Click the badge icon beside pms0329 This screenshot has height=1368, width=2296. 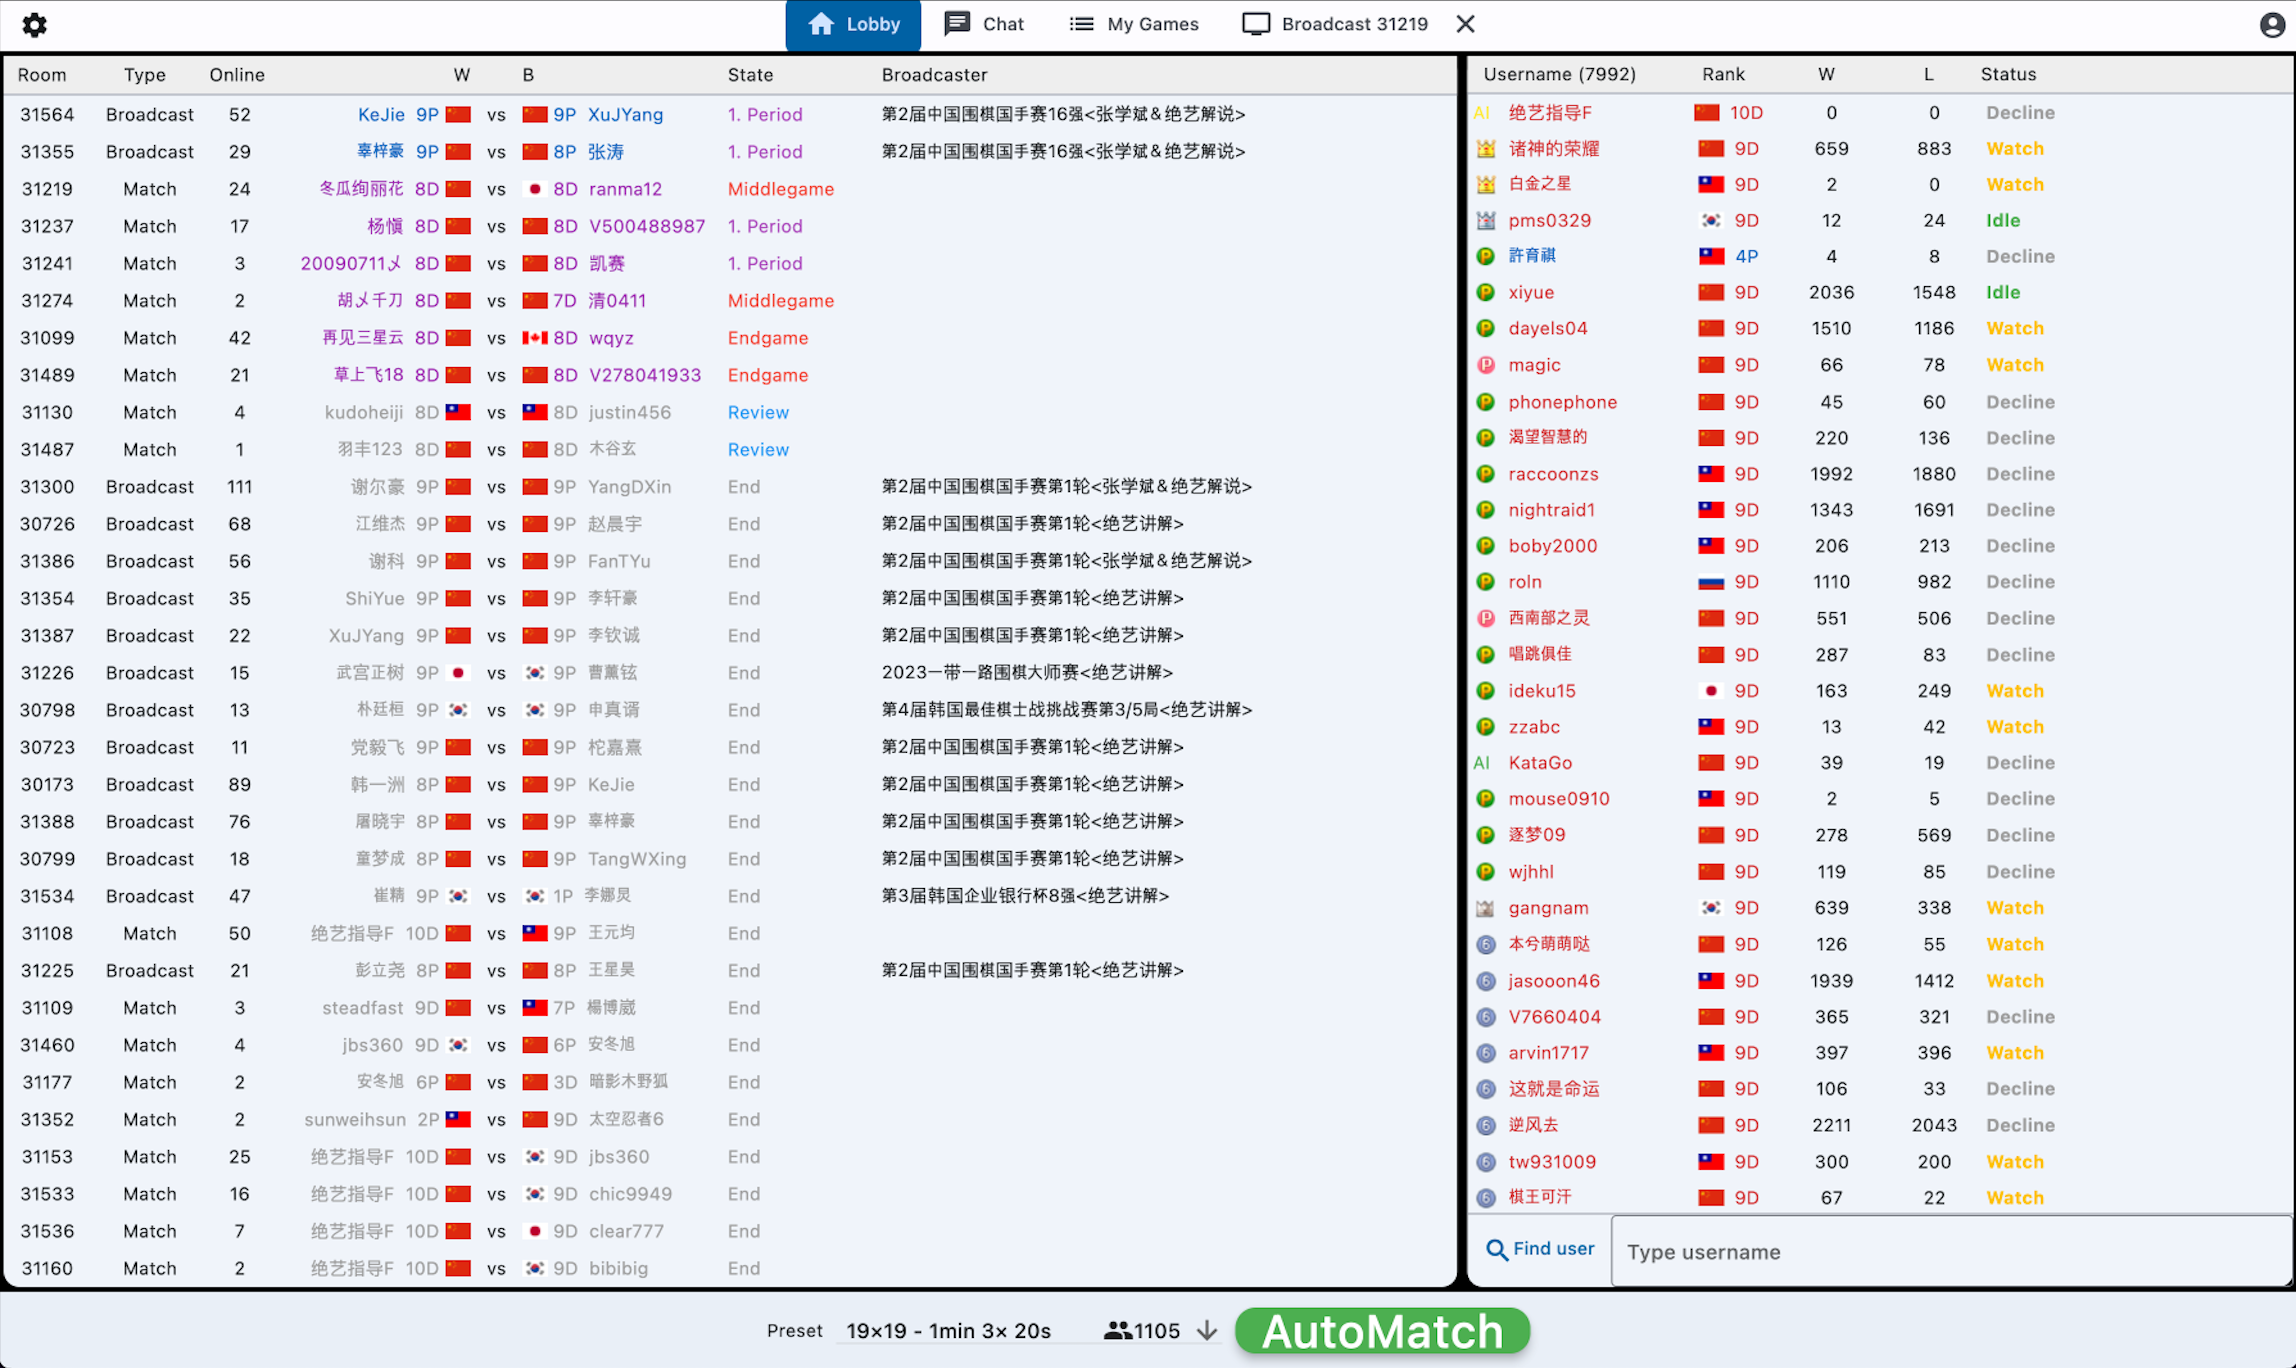1485,221
